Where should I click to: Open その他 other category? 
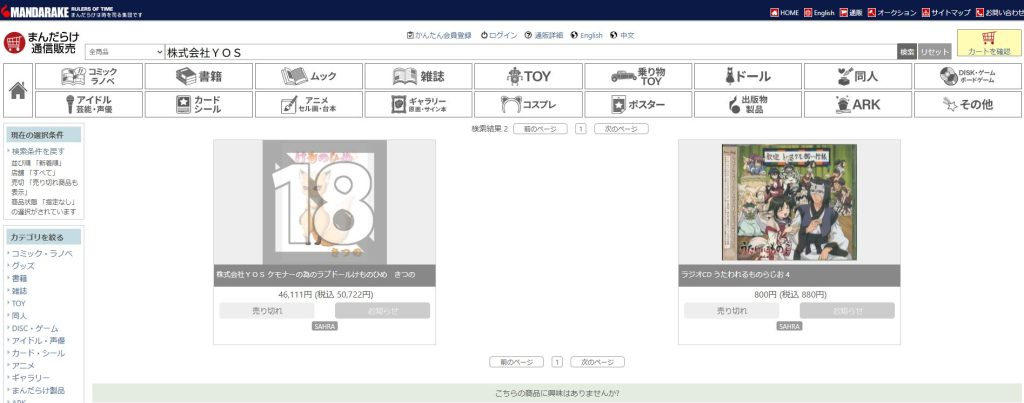[x=968, y=105]
